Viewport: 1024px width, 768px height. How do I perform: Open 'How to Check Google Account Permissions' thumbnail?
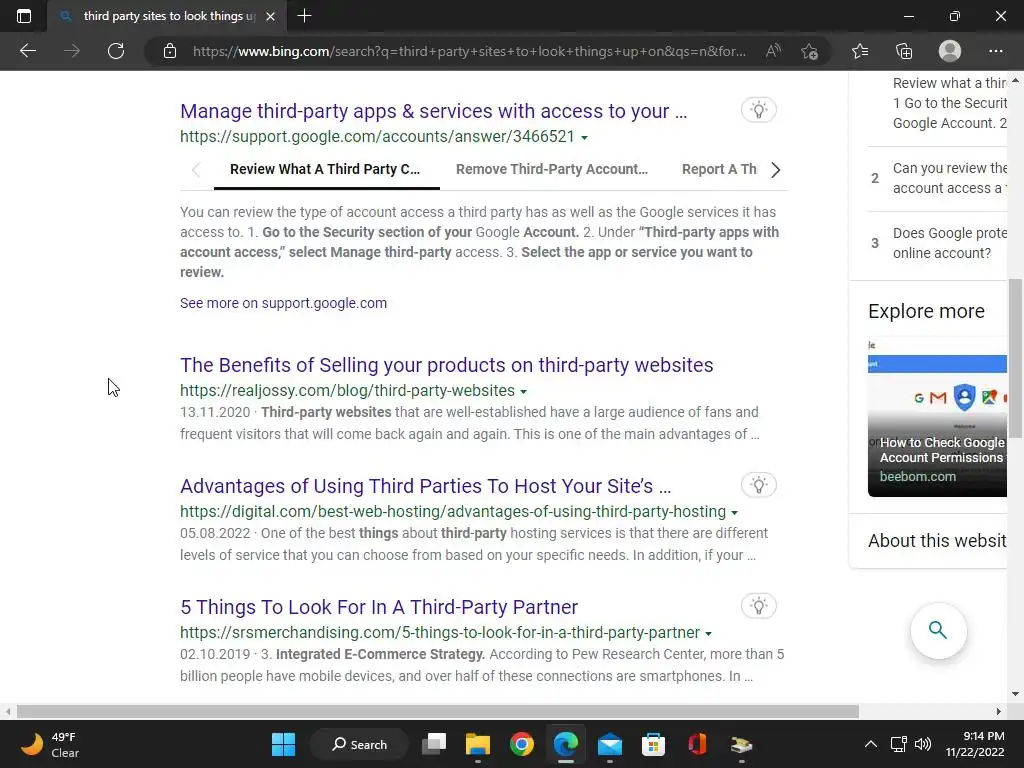[937, 417]
